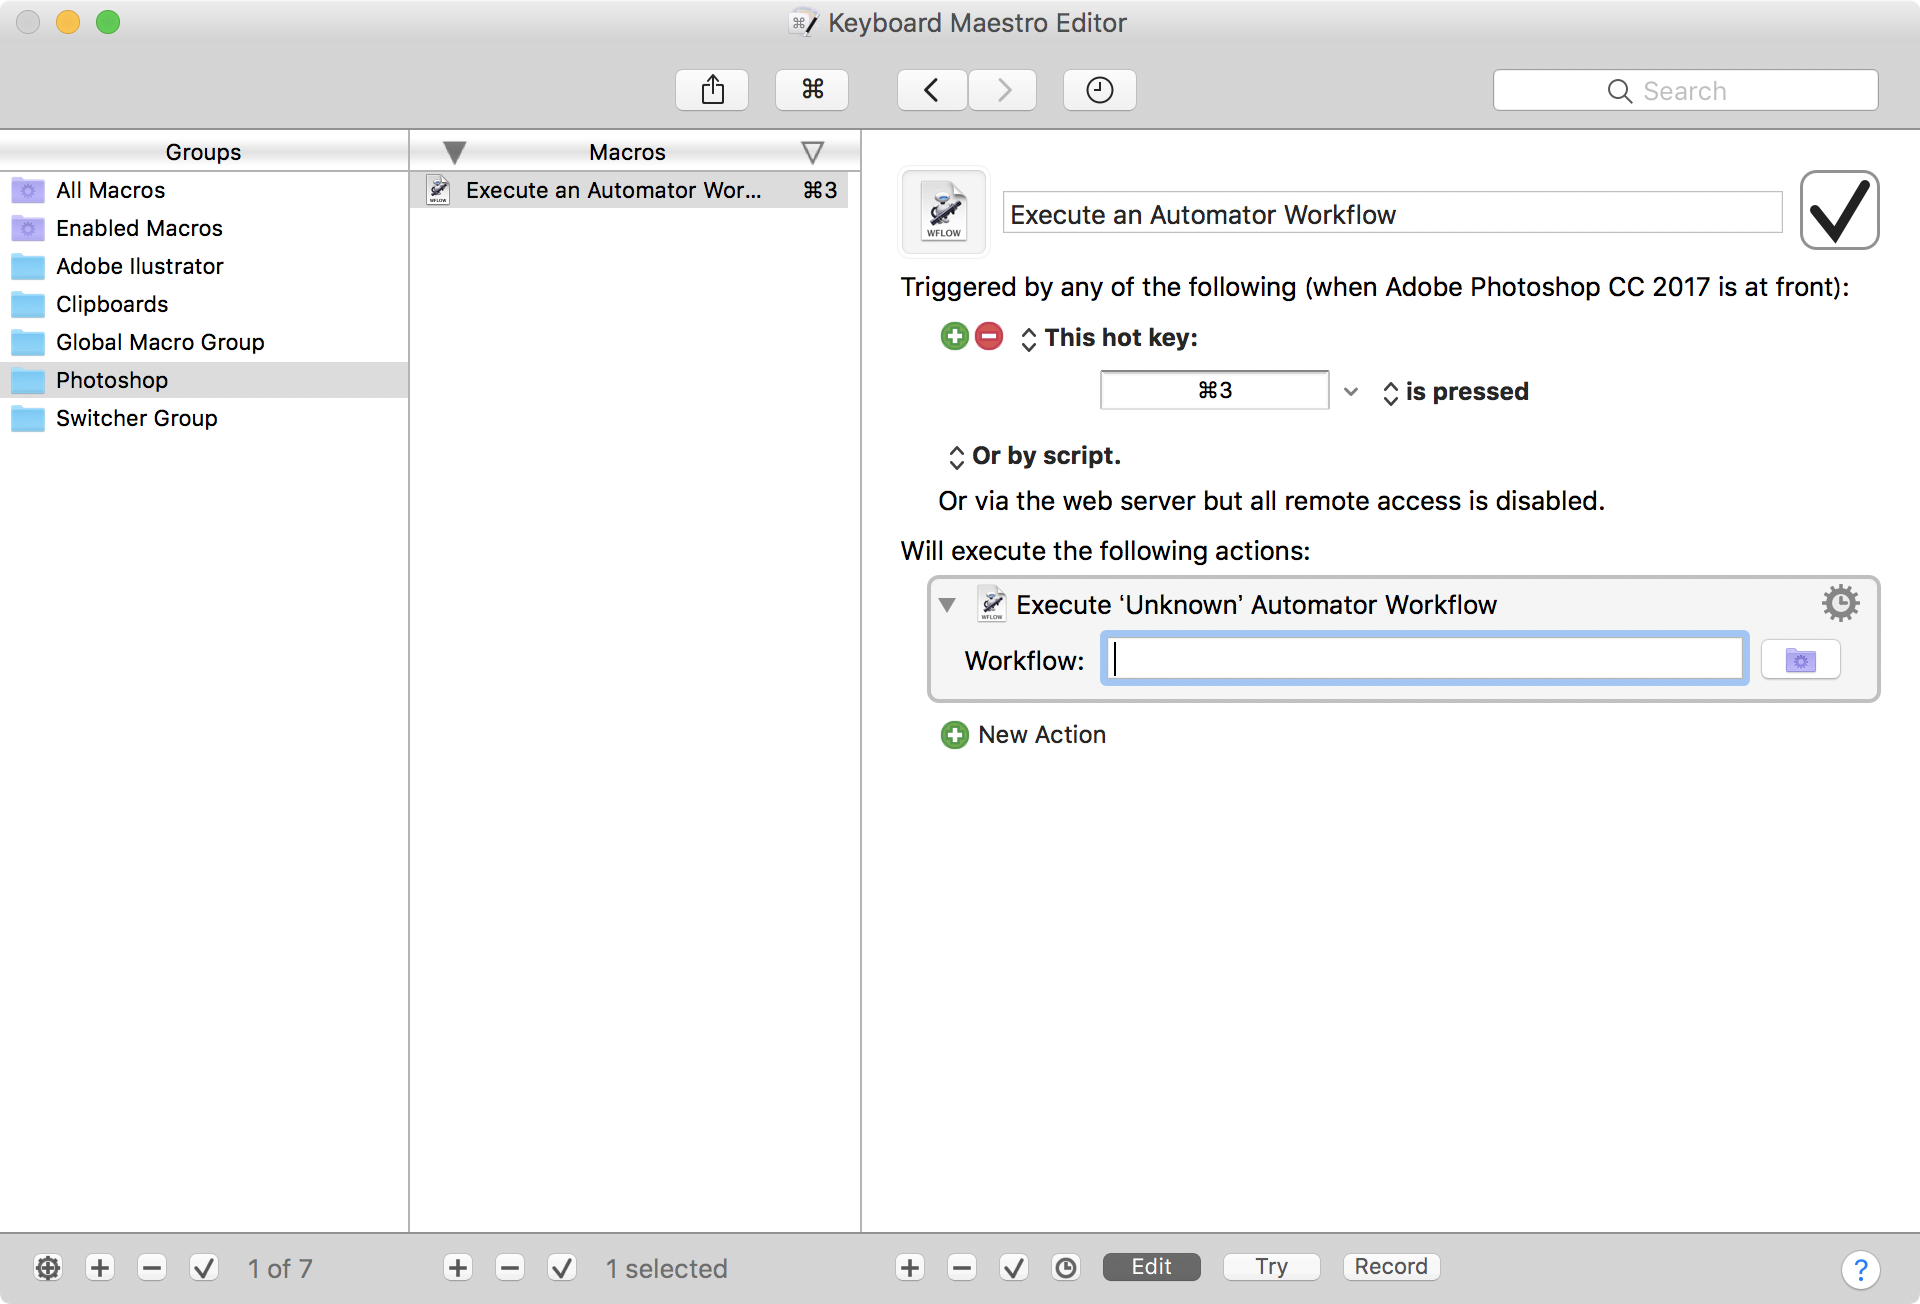The width and height of the screenshot is (1920, 1304).
Task: Remove the hot key trigger with red minus
Action: click(x=989, y=336)
